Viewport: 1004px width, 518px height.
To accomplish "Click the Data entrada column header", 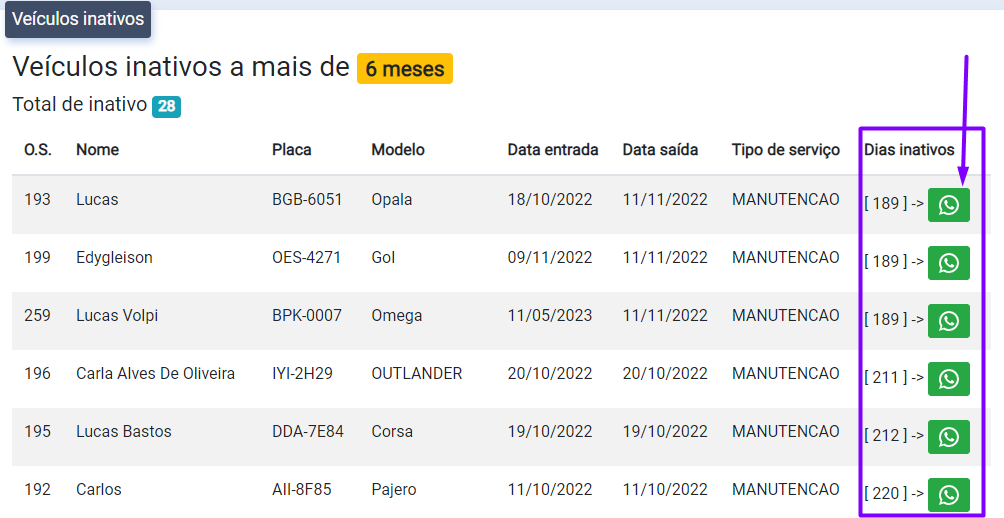I will coord(553,150).
